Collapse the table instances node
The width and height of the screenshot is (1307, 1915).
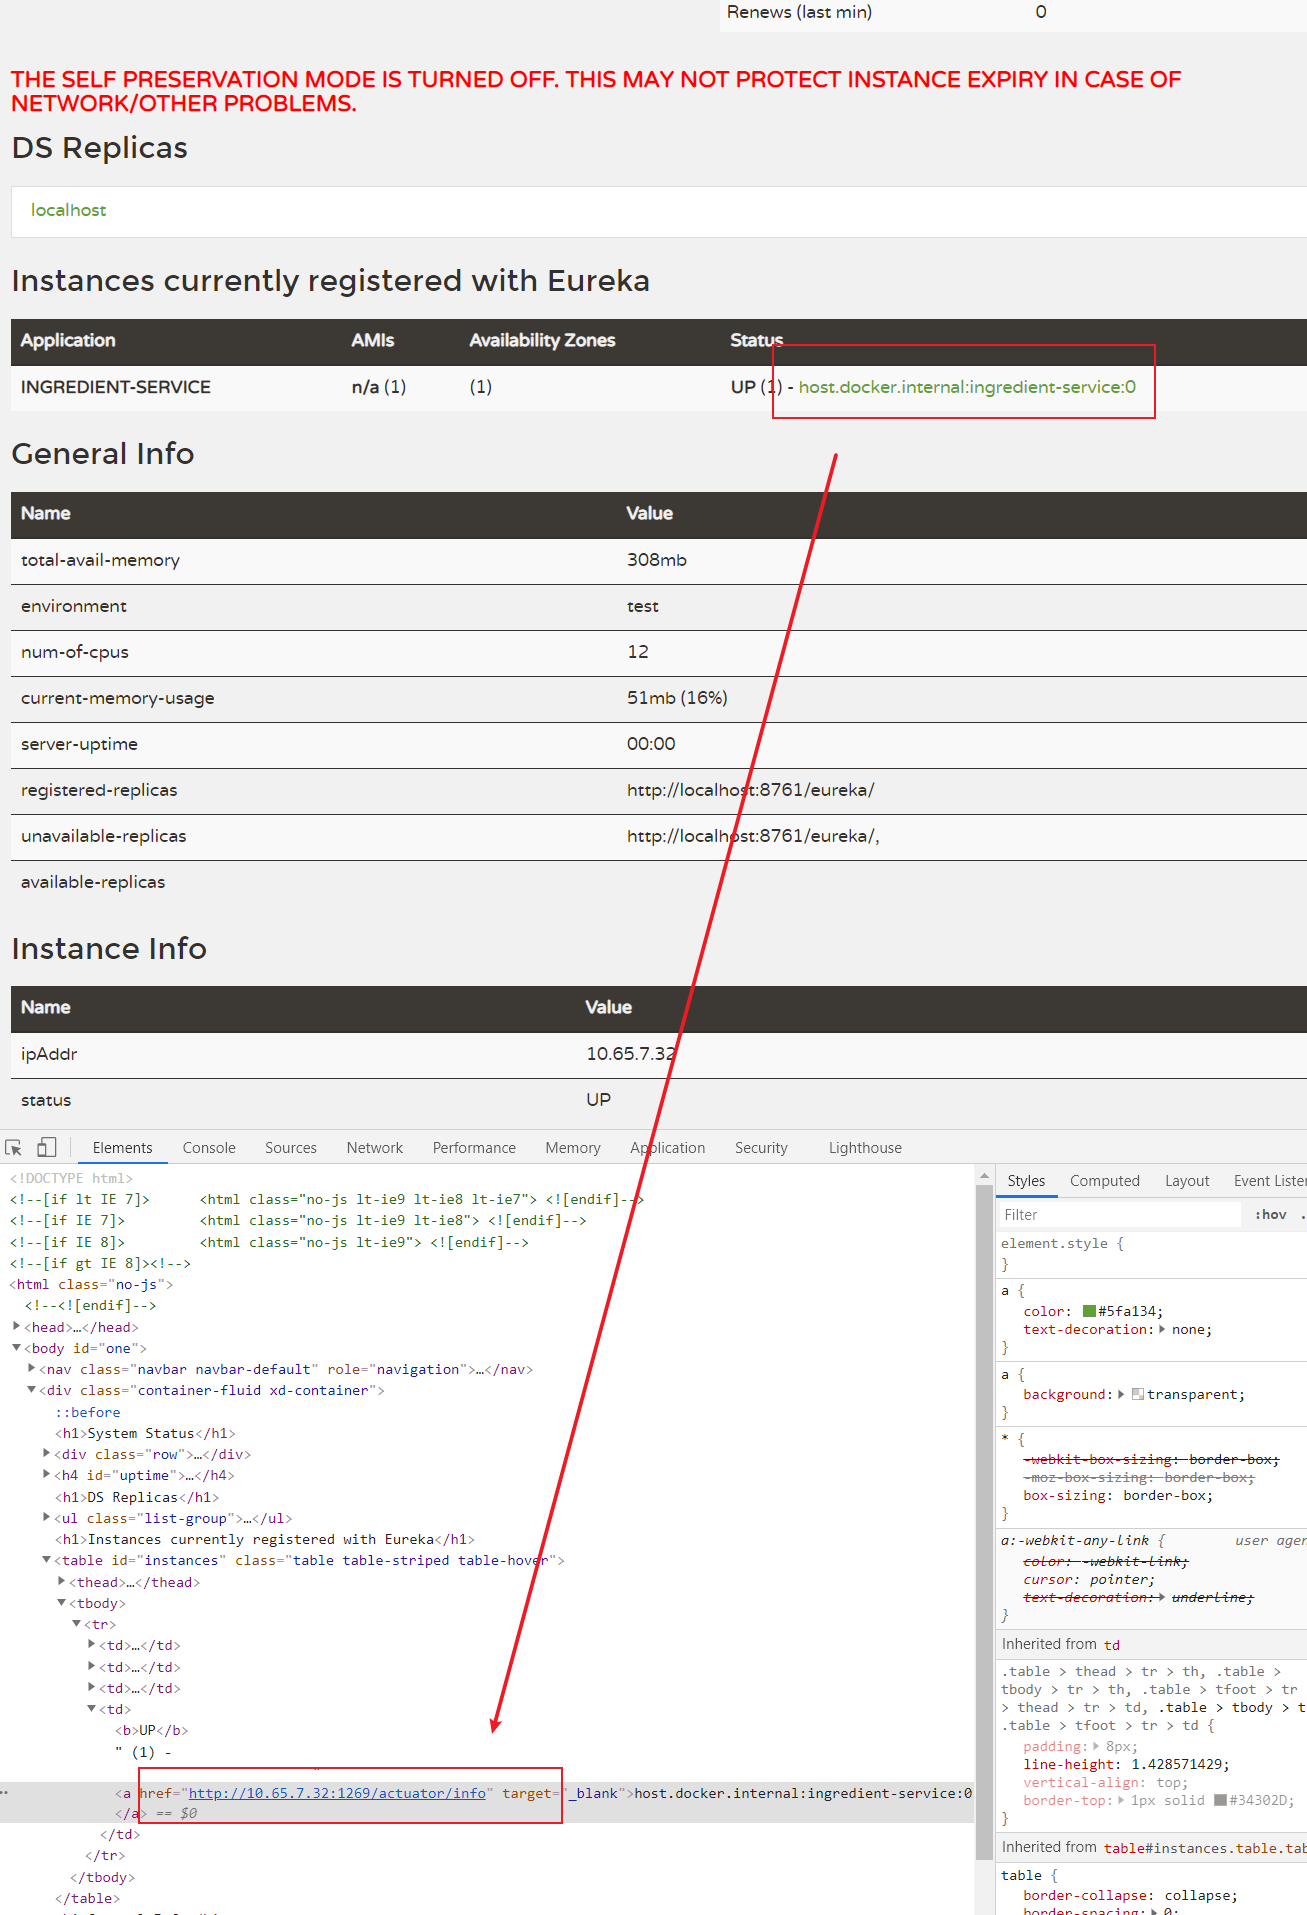pos(47,1560)
